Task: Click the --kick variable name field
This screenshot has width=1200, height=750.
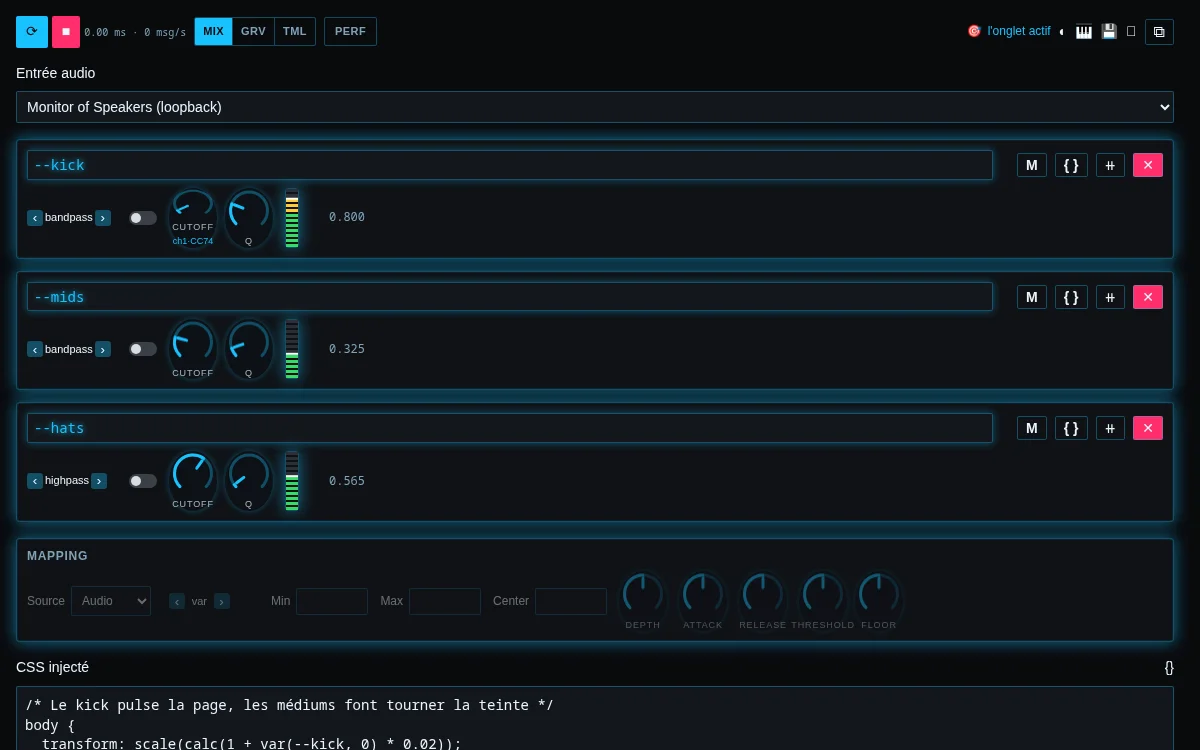Action: (510, 165)
